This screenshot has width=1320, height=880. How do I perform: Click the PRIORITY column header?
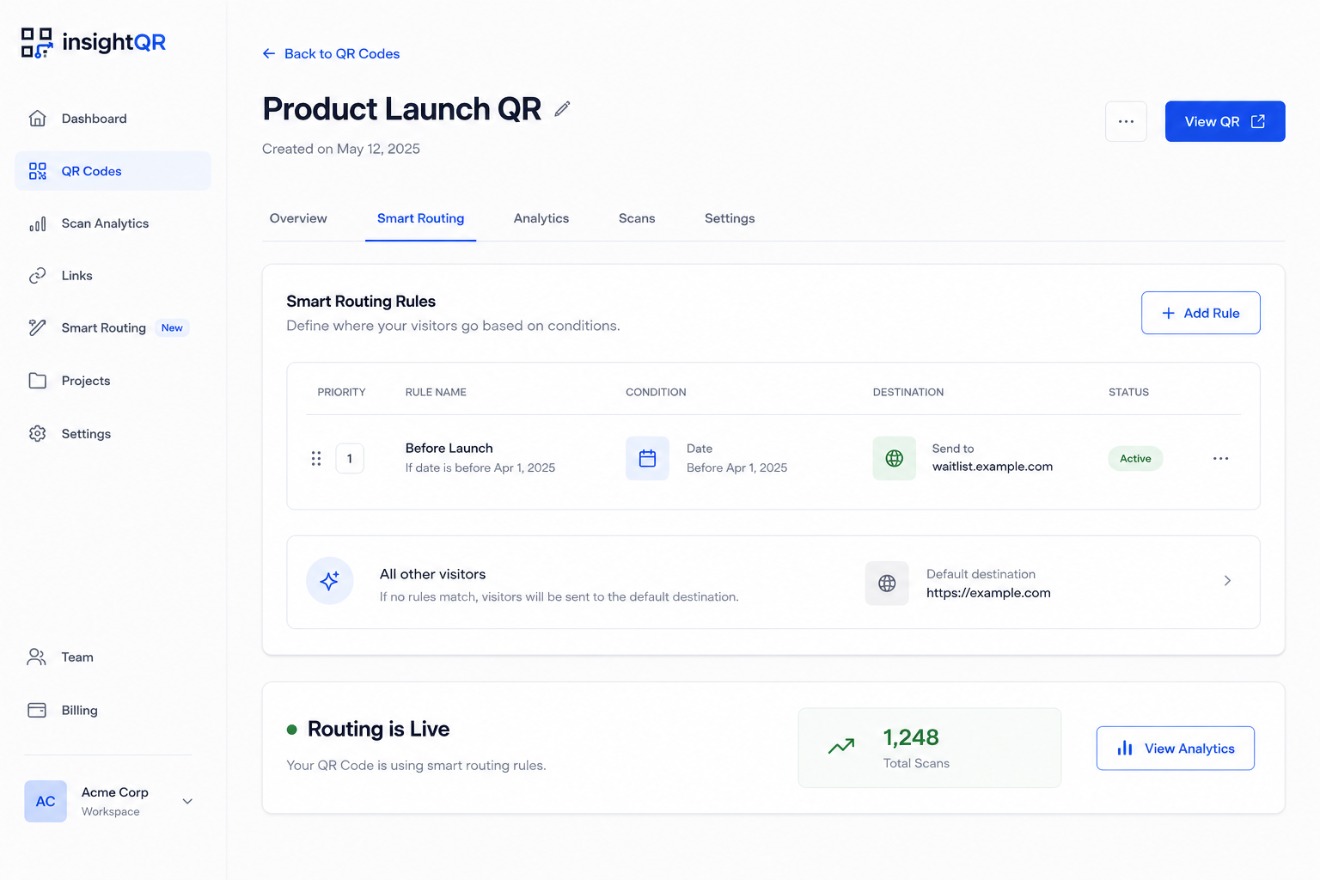[342, 392]
